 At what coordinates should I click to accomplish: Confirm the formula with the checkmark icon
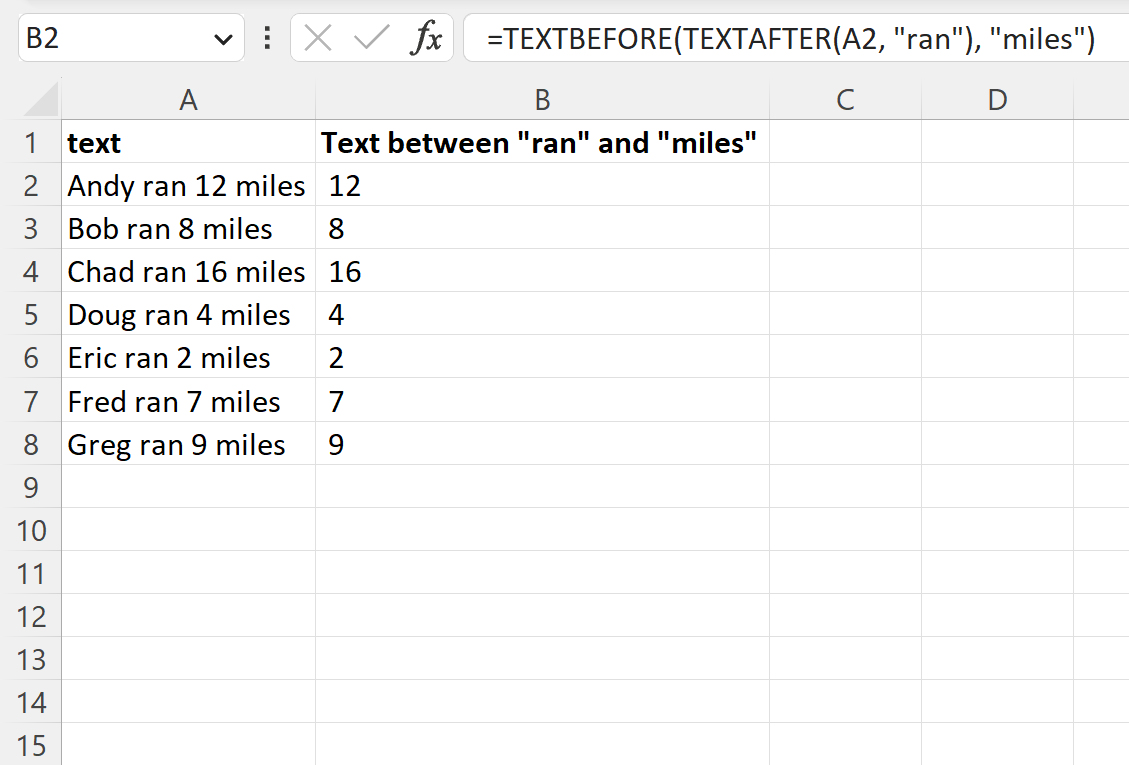[372, 37]
